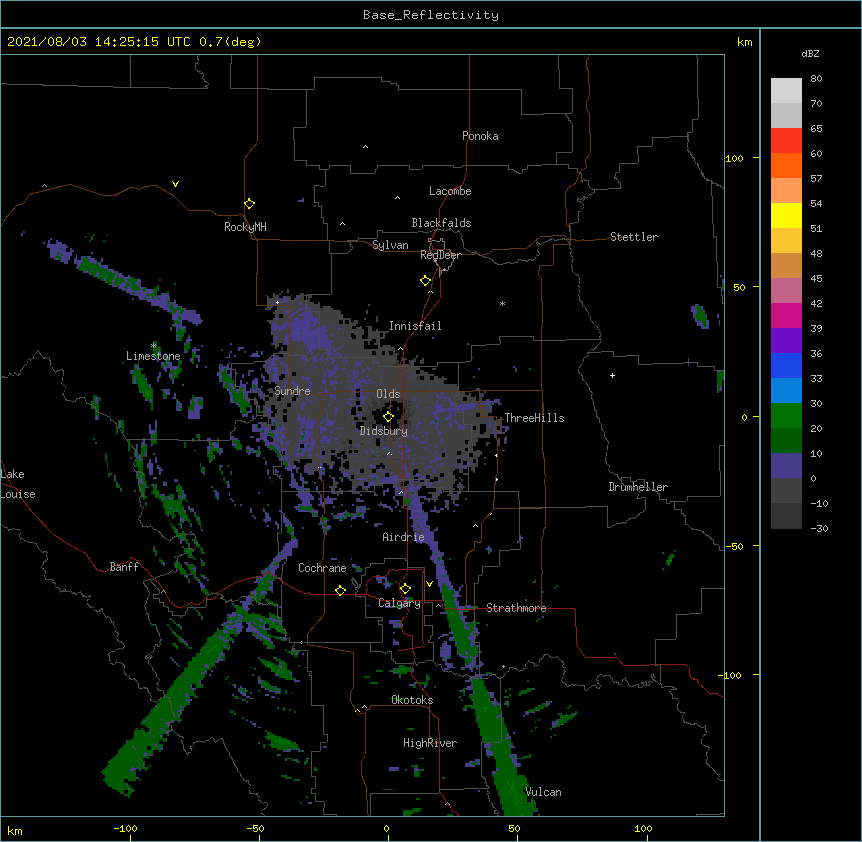
Task: Click the Cochrane label
Action: [x=322, y=568]
